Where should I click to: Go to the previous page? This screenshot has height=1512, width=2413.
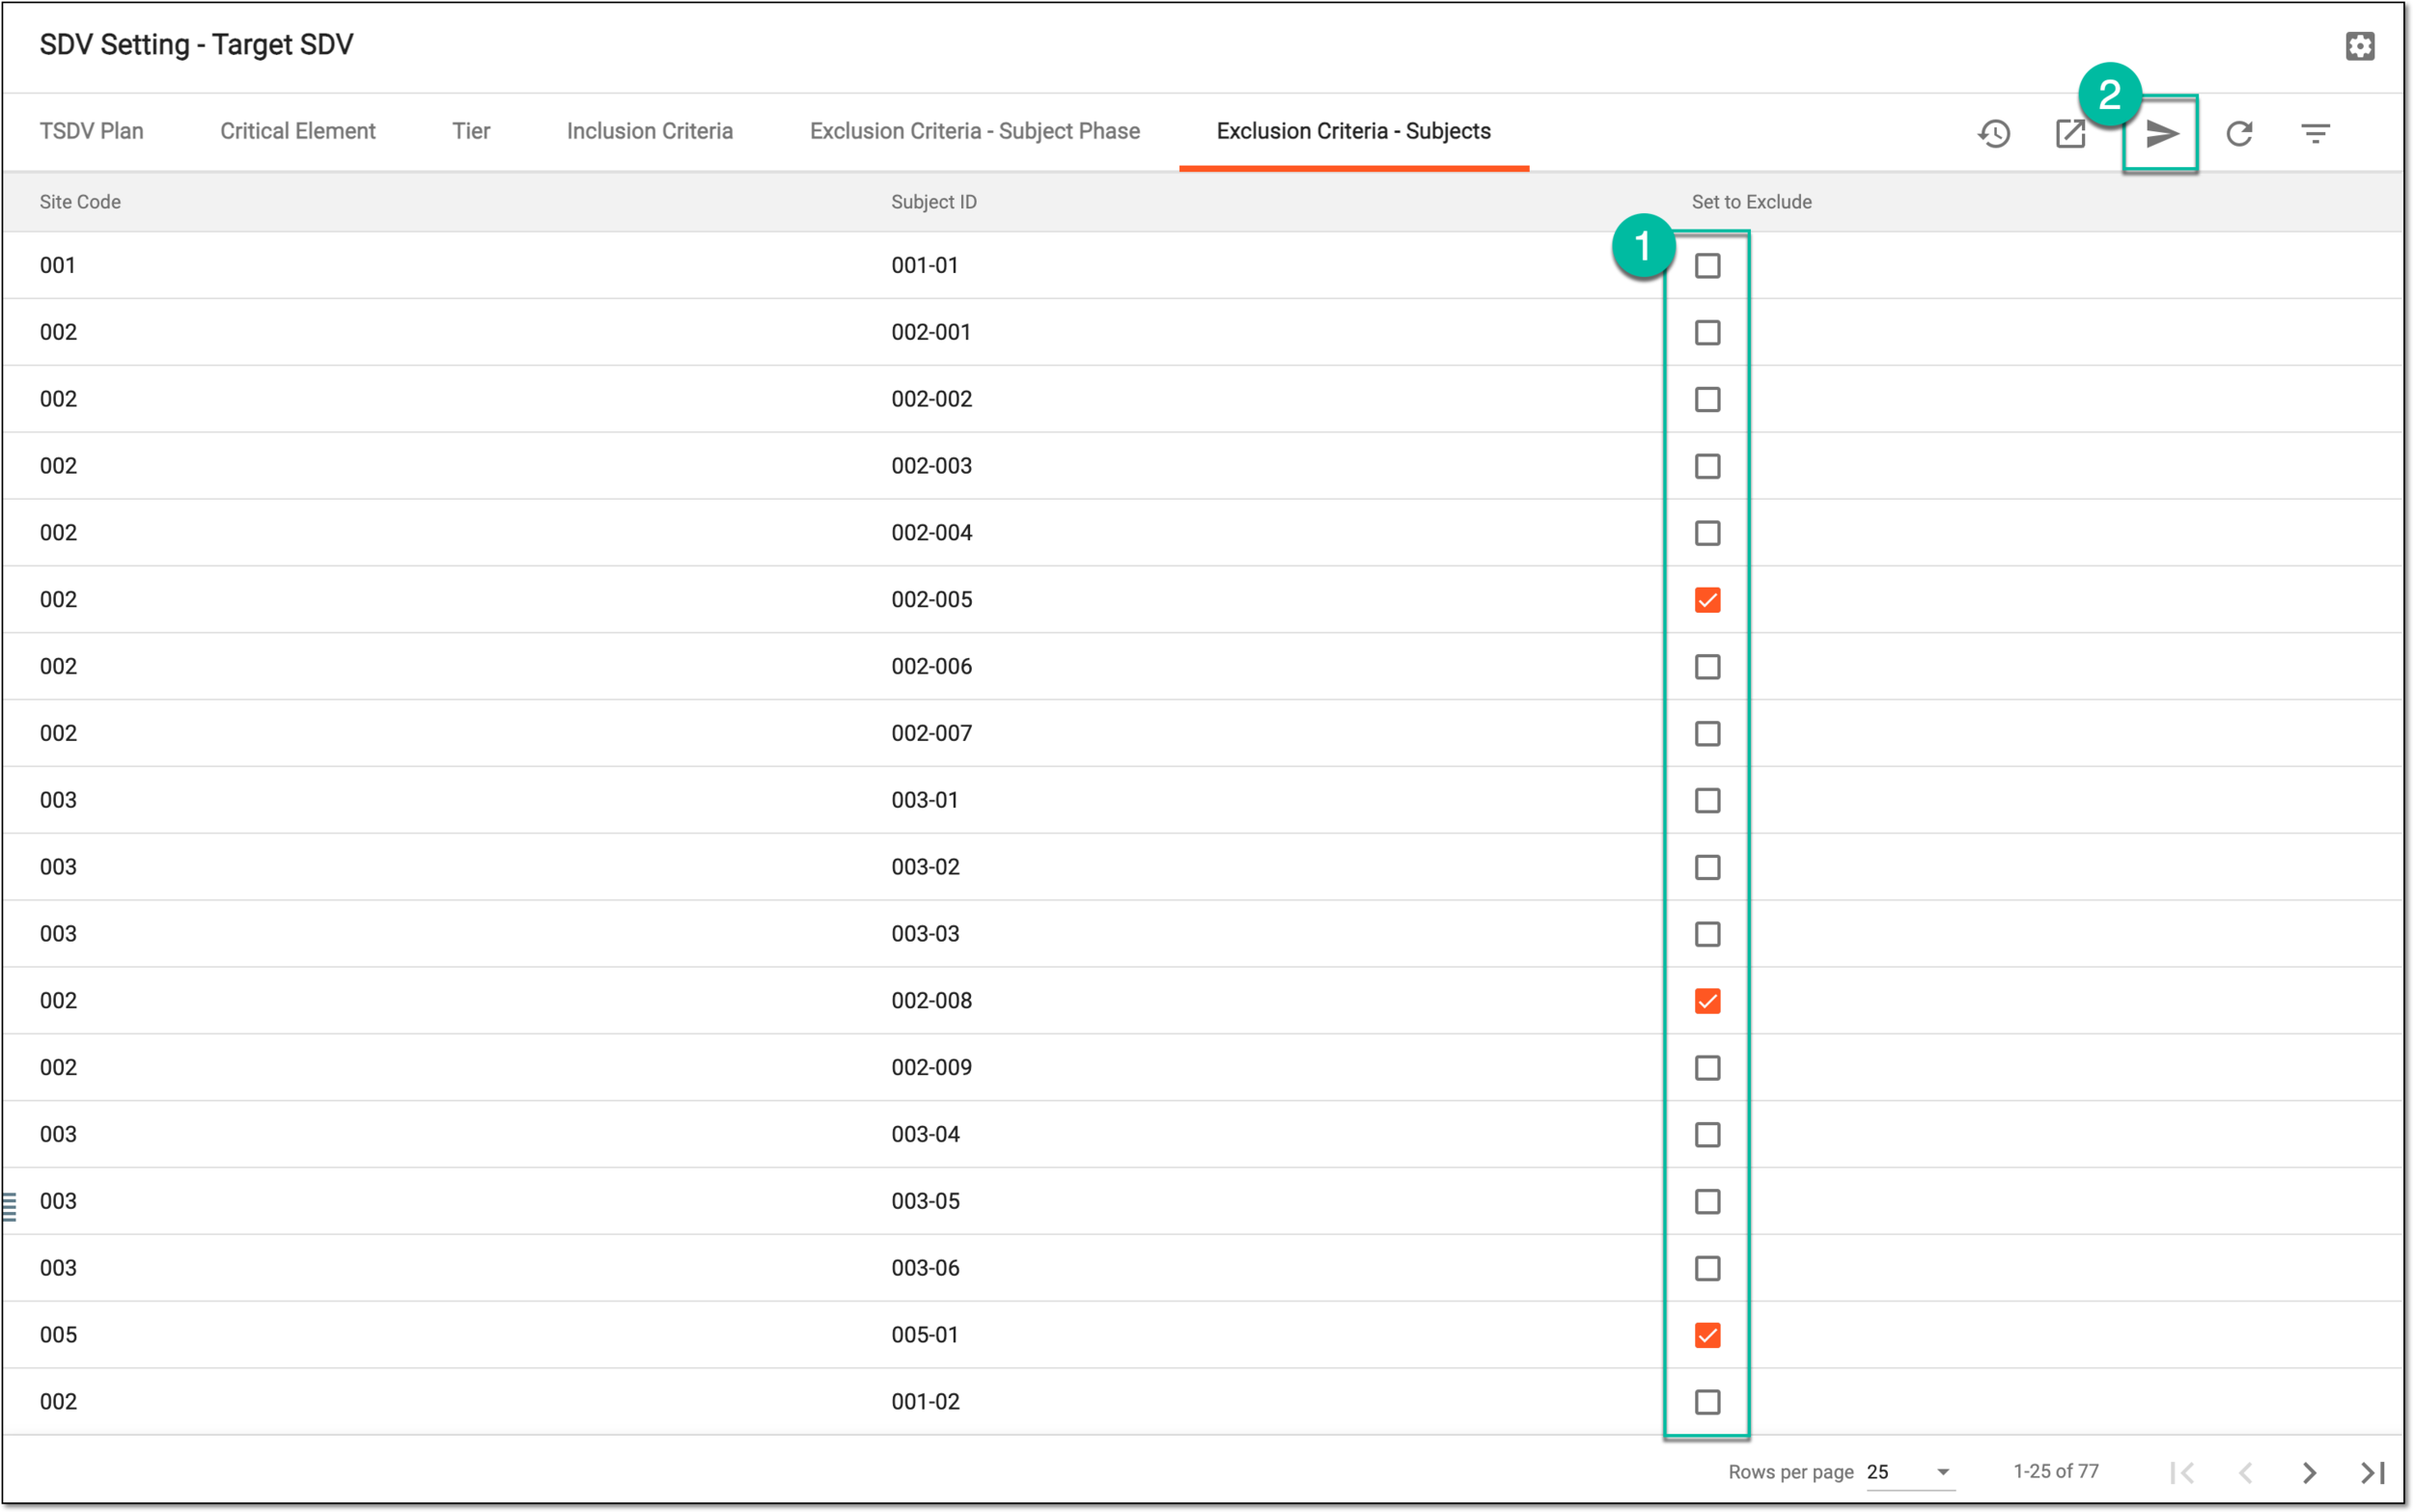tap(2246, 1472)
